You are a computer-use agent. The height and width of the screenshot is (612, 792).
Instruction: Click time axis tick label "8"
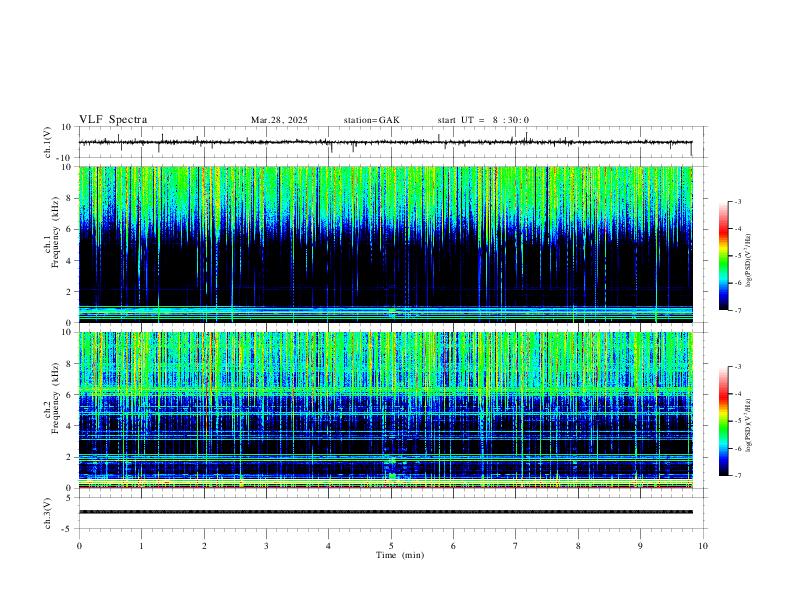(578, 546)
